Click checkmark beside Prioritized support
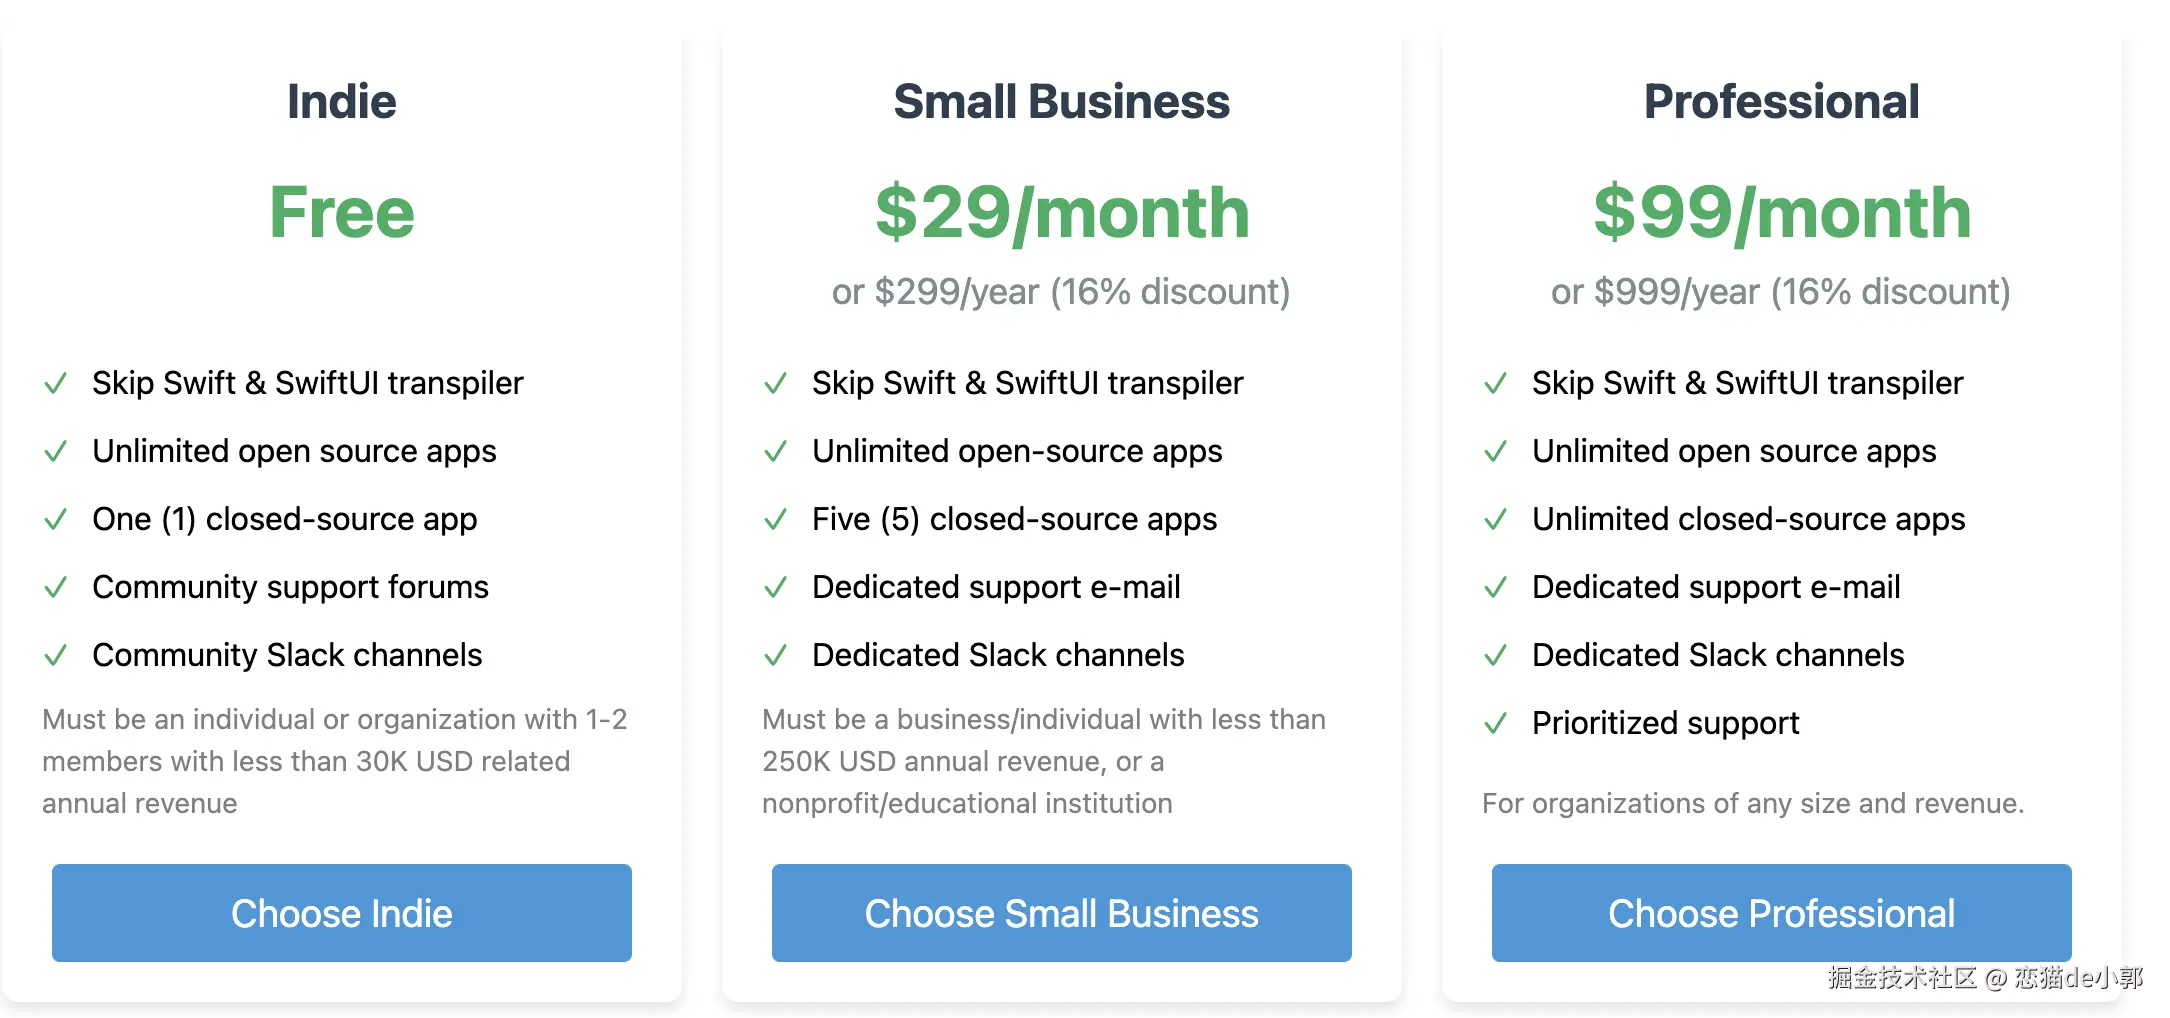 1496,724
